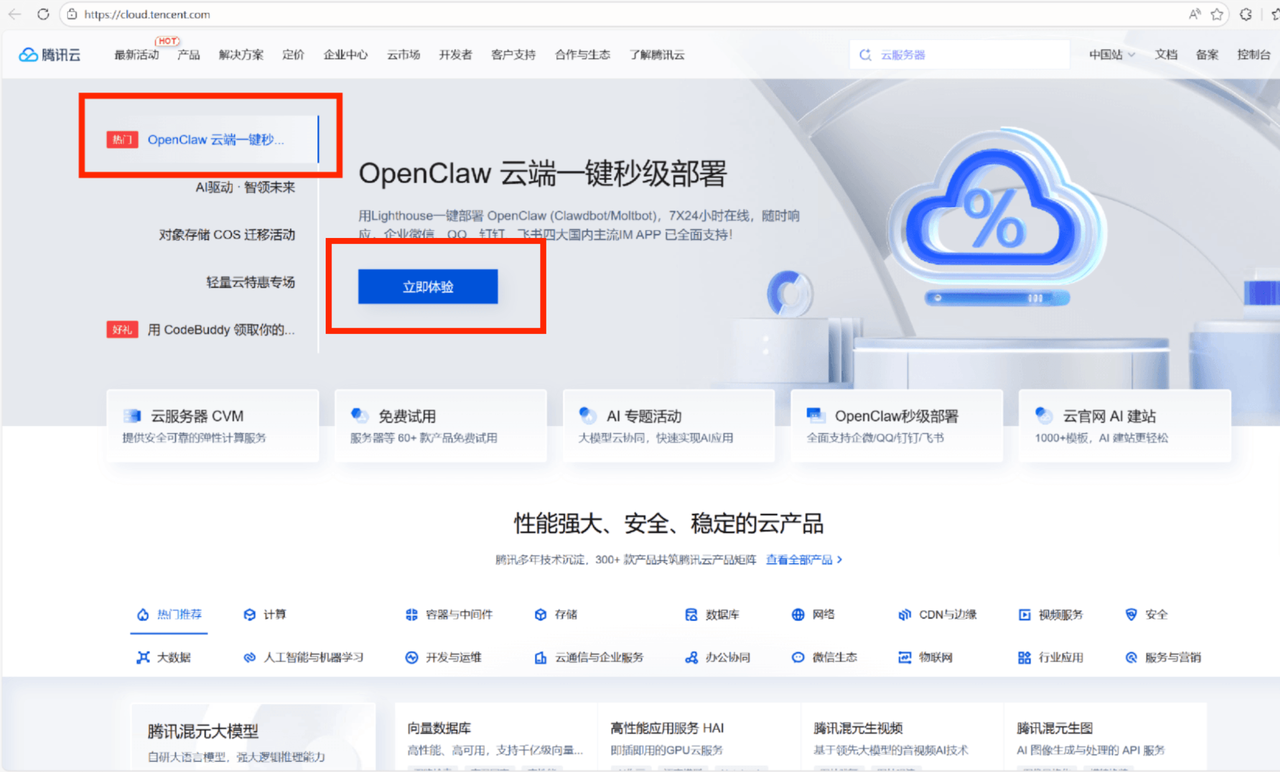Open the 解决方案 navigation menu
The height and width of the screenshot is (772, 1280).
(x=241, y=55)
